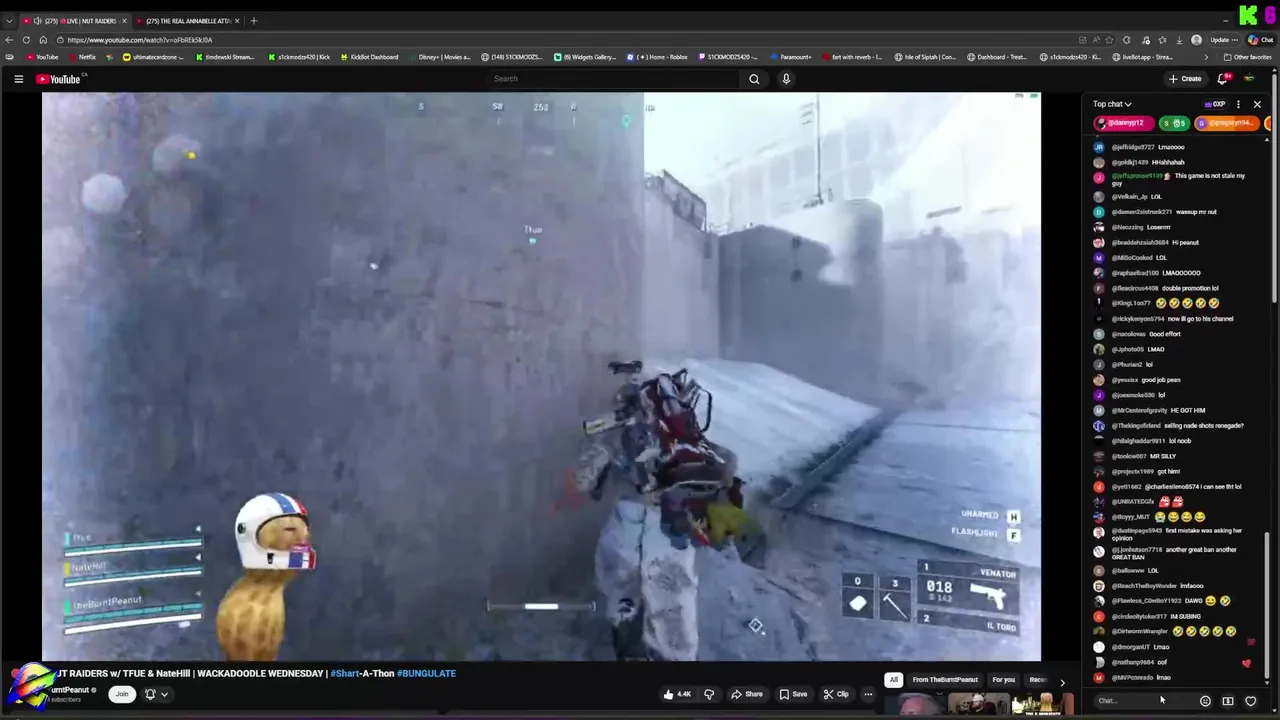Click the green gifted memberships chip
1280x720 pixels.
[1174, 123]
